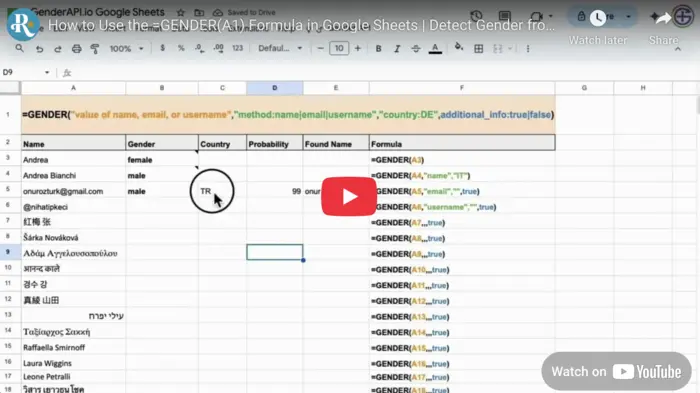Select column D header
700x393 pixels.
(x=275, y=88)
